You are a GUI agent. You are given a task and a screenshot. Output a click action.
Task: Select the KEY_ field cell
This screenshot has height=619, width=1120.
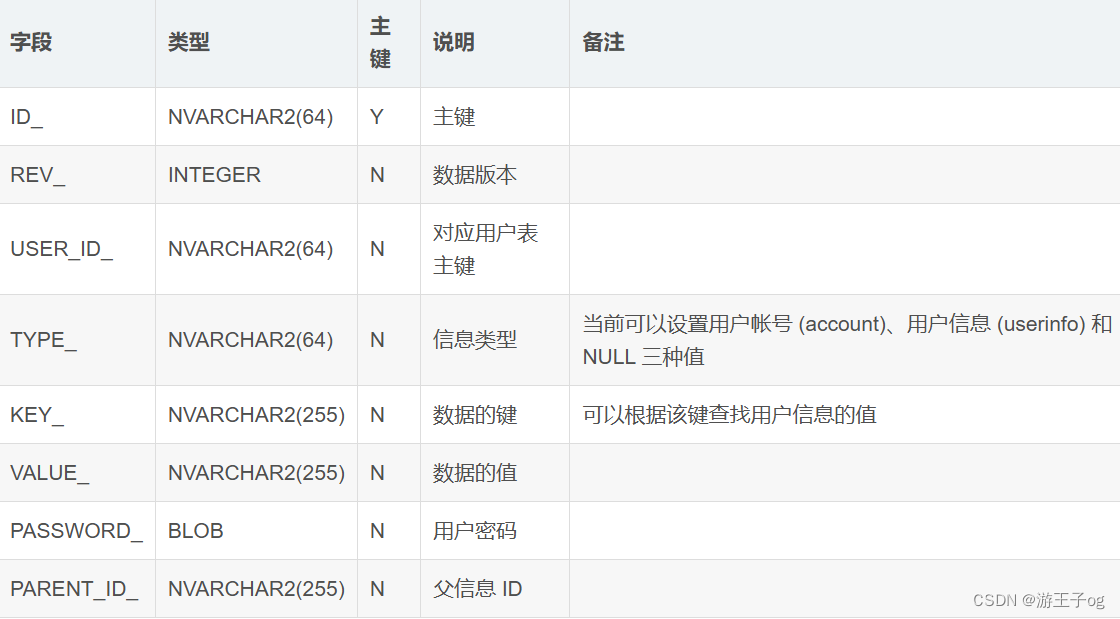pyautogui.click(x=33, y=414)
